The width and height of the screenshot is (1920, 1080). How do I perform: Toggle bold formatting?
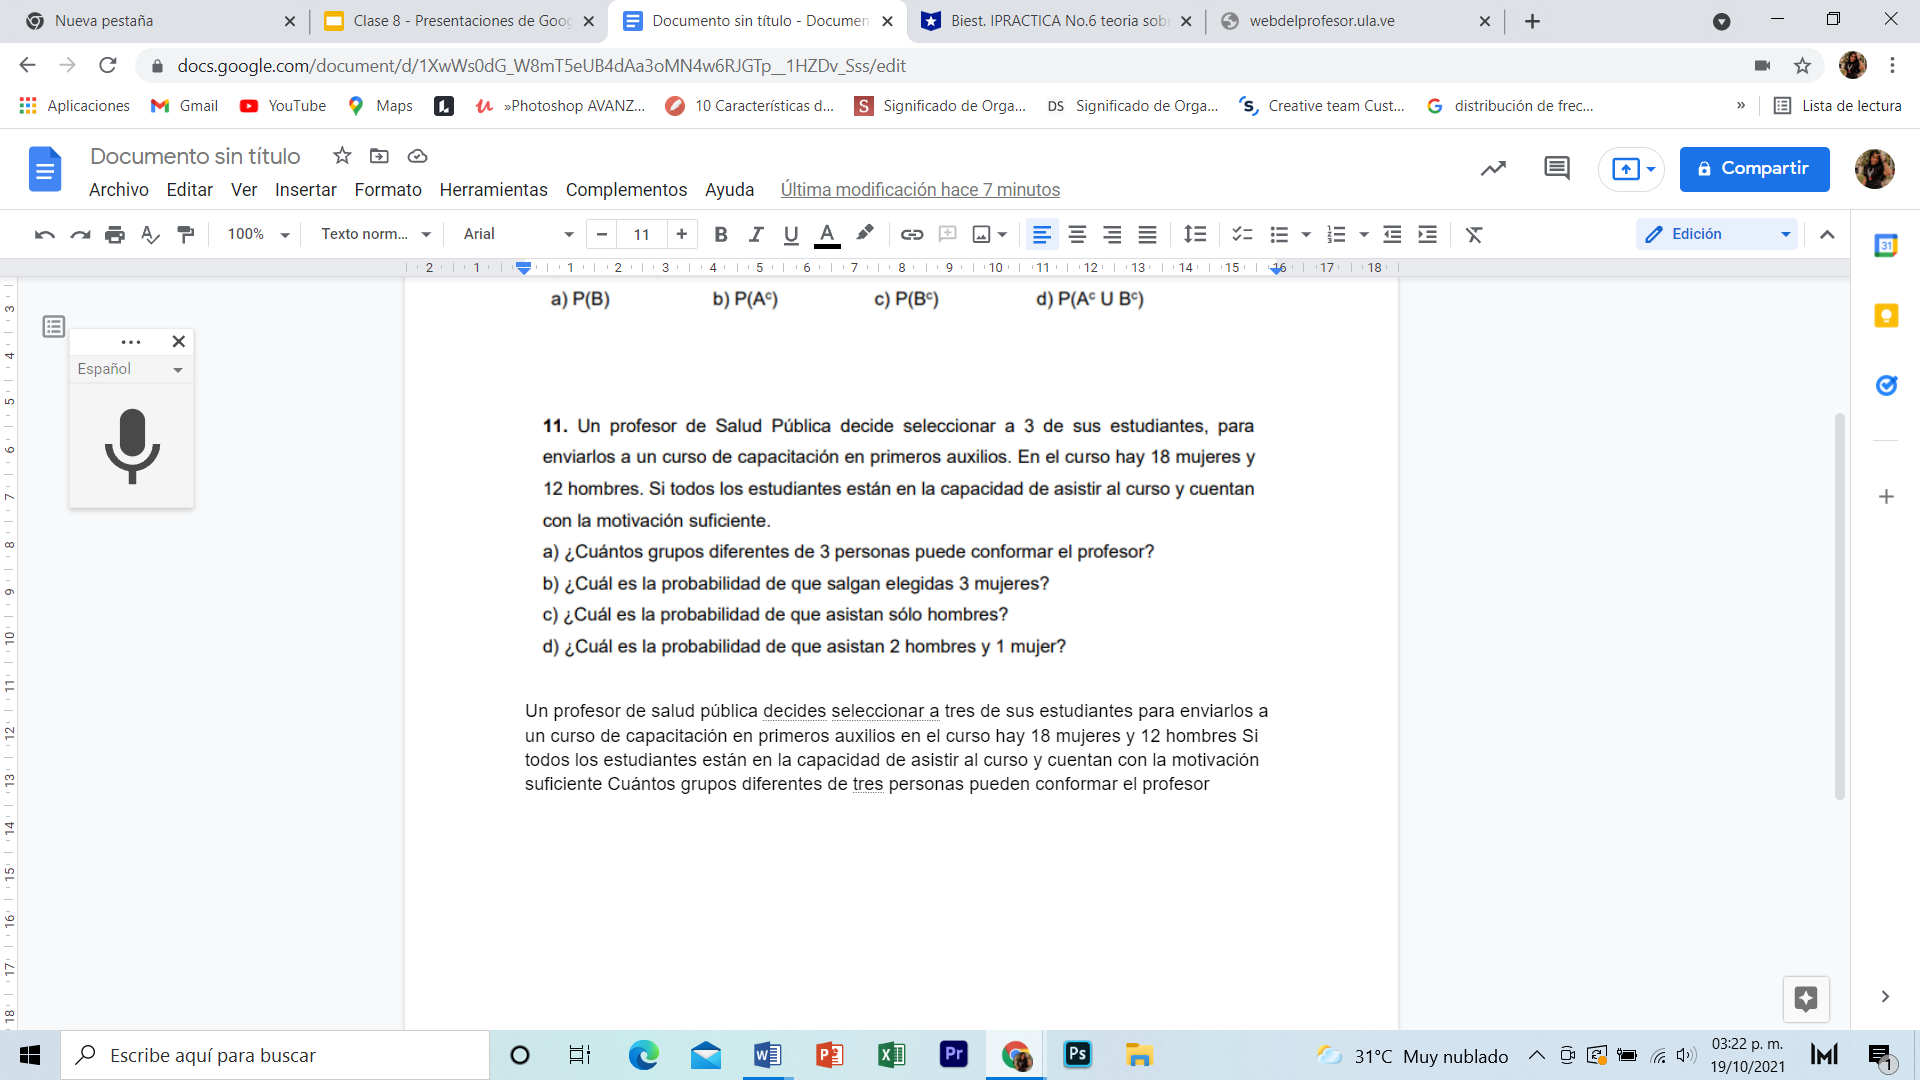click(x=720, y=234)
